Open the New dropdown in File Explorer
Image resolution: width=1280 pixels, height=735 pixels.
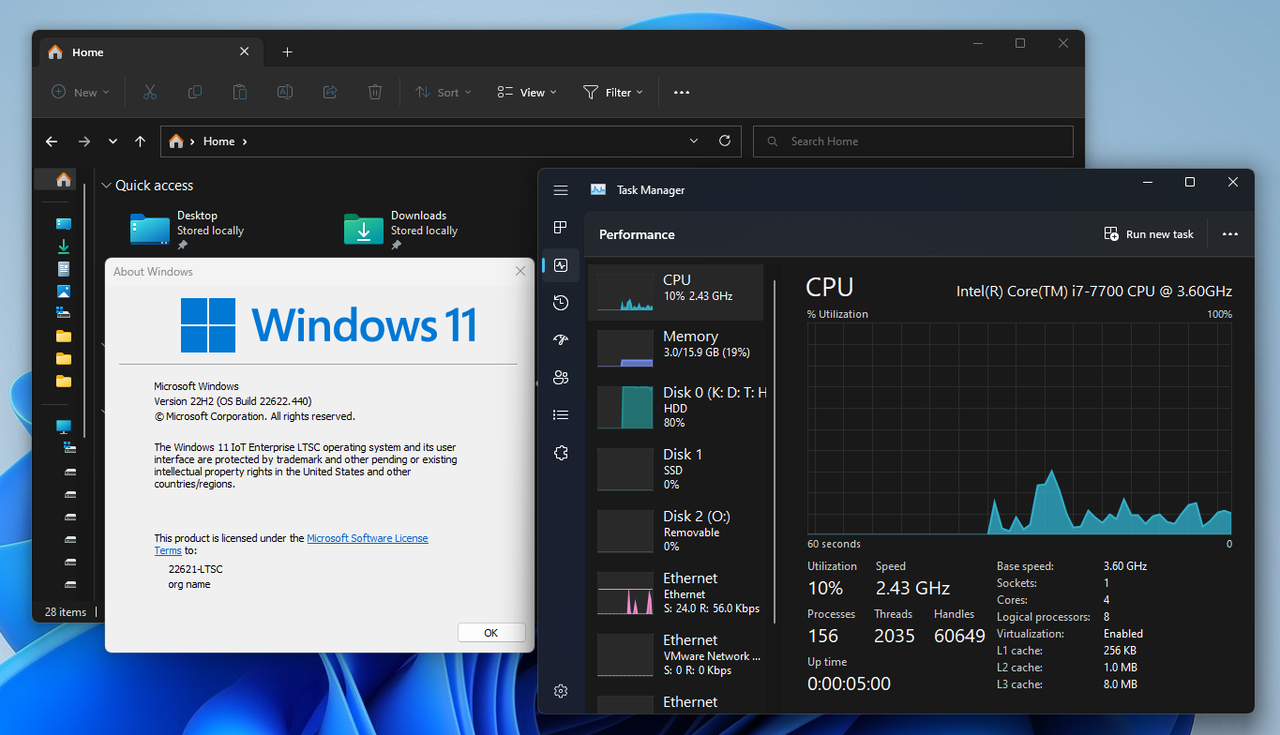tap(80, 92)
